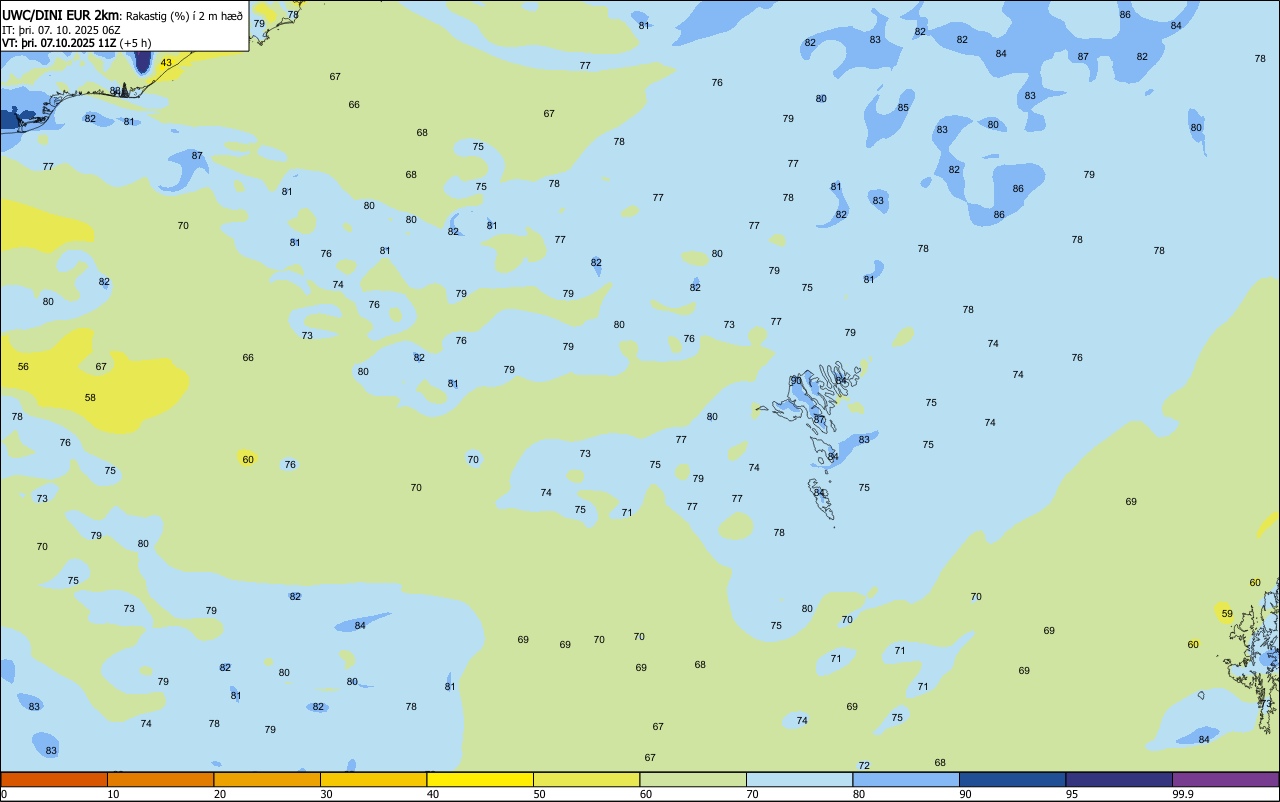Viewport: 1280px width, 802px height.
Task: Click the pale yellow 50–60 legend swatch
Action: tap(586, 779)
